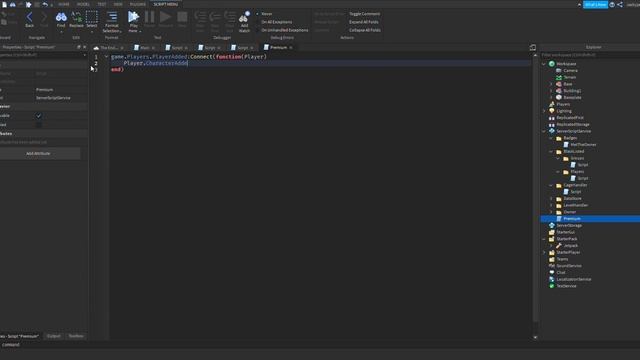The image size is (640, 360).
Task: Select the Terrain item in Explorer
Action: tap(569, 77)
